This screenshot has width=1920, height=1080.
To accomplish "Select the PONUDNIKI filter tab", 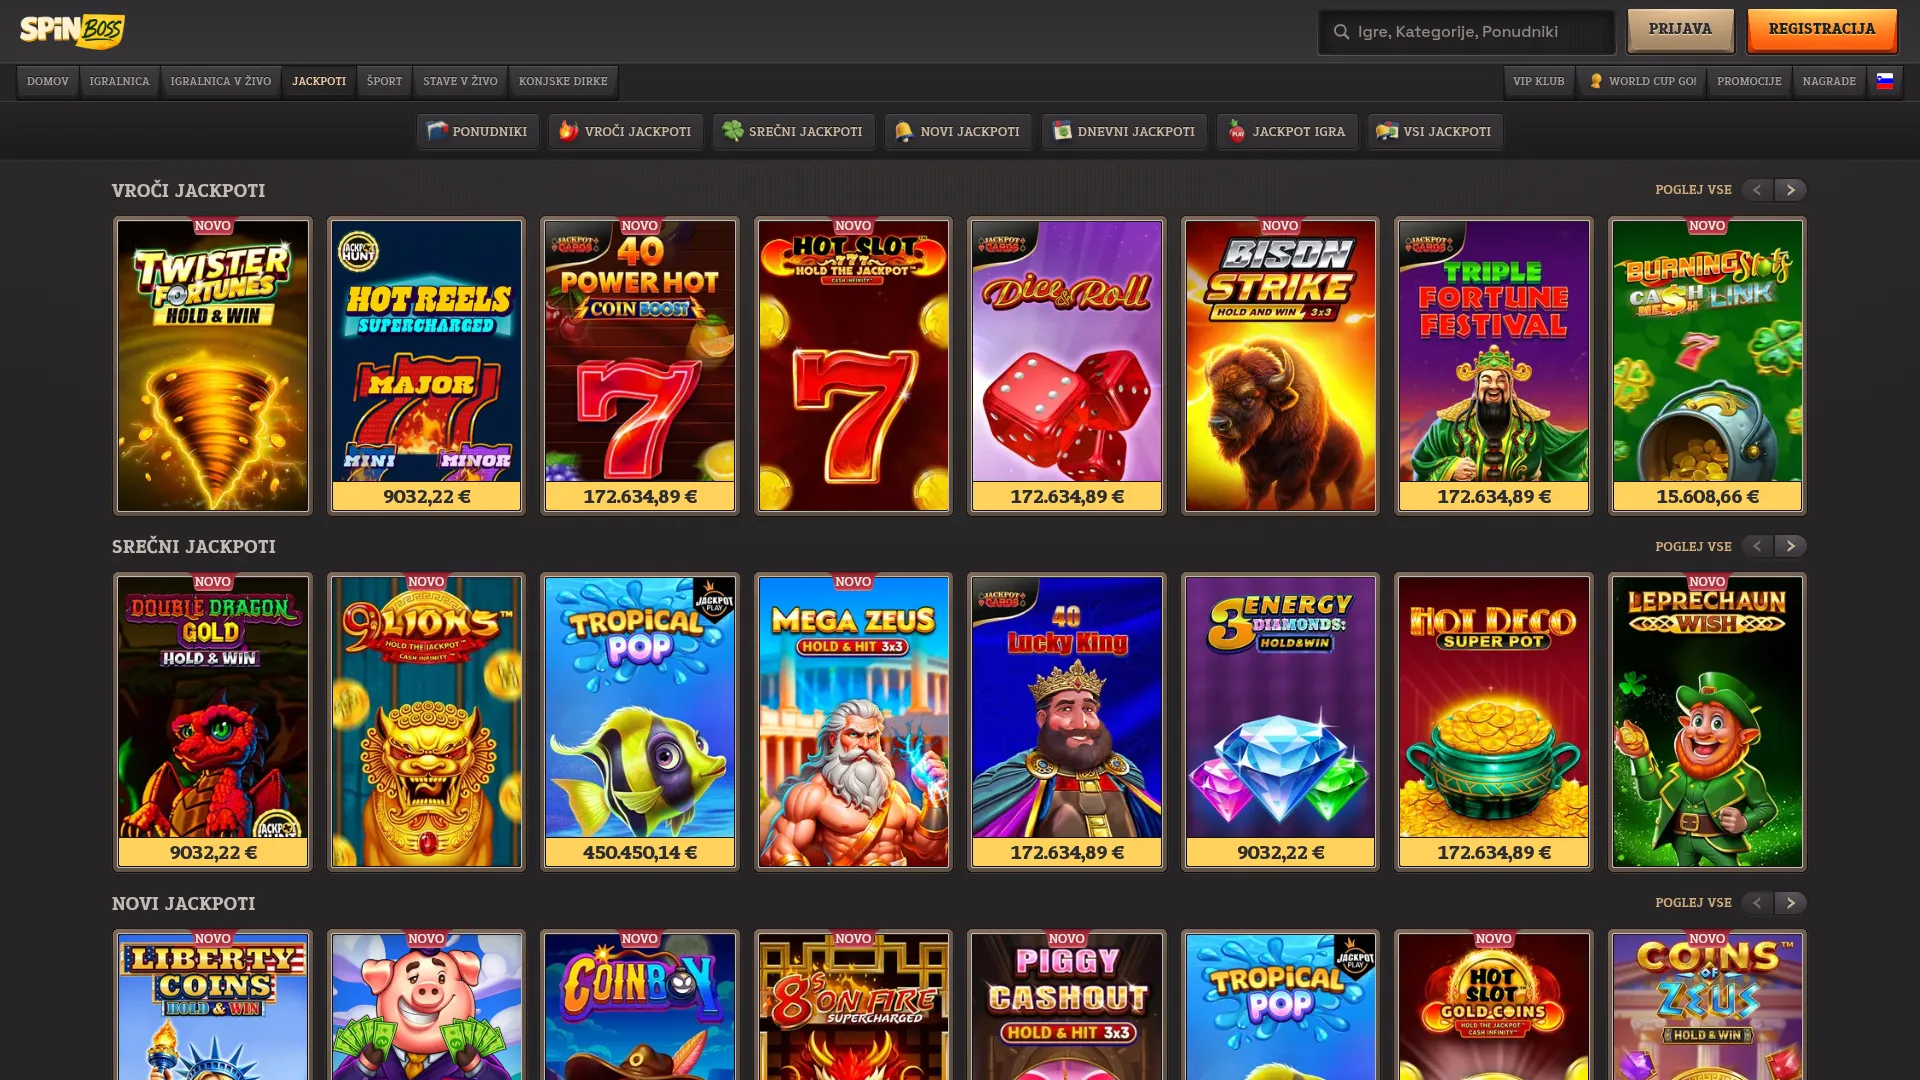I will tap(477, 131).
